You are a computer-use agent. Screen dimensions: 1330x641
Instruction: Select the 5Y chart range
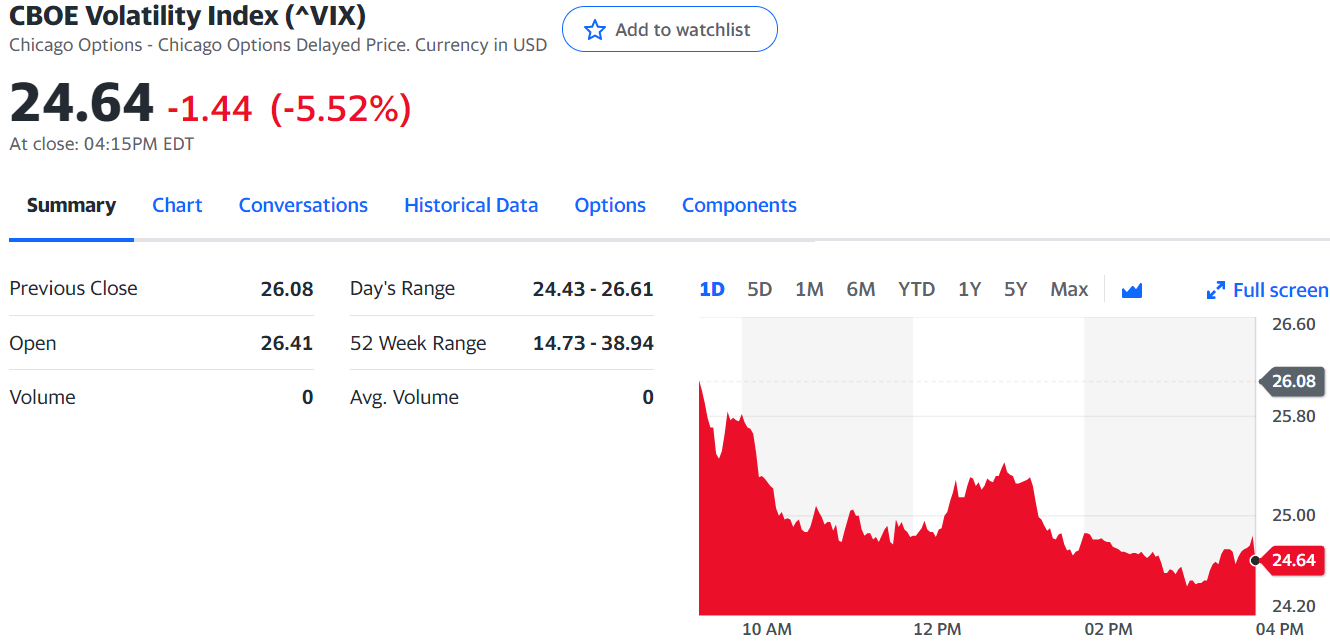pos(1015,289)
